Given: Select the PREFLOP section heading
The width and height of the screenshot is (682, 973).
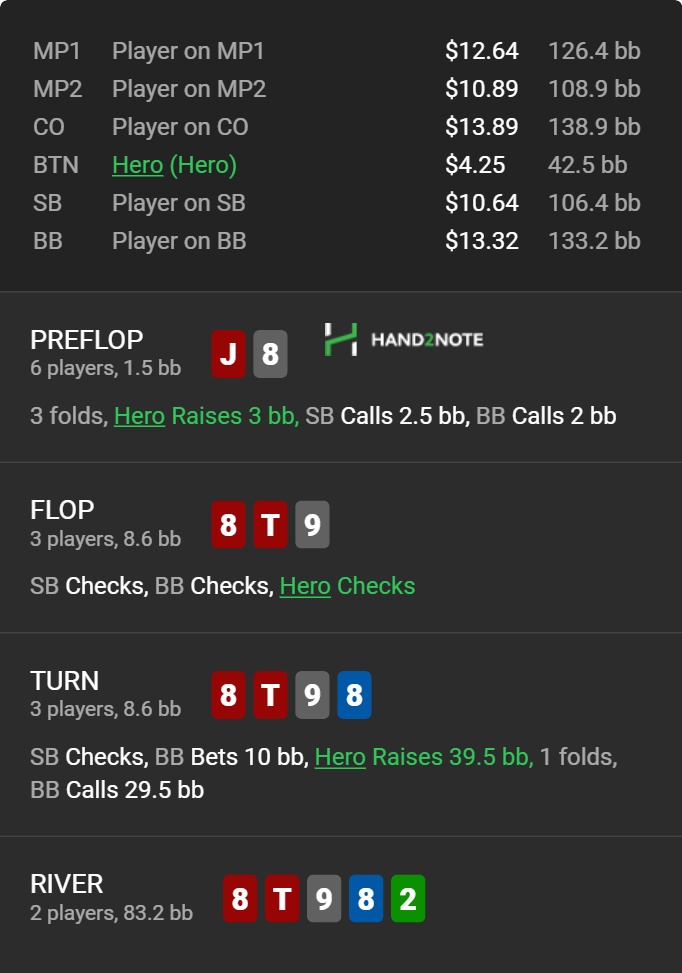Looking at the screenshot, I should coord(87,339).
